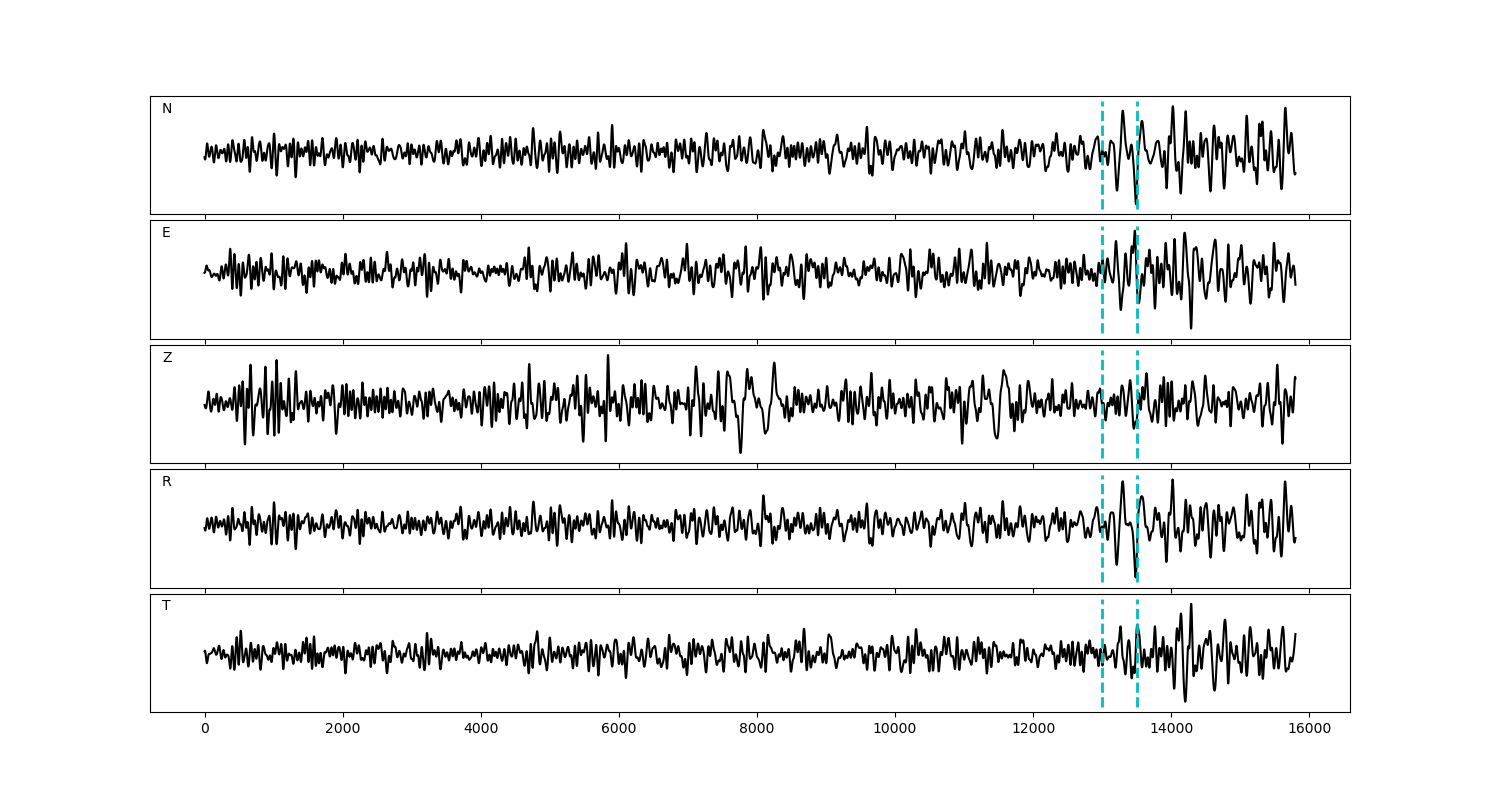Click the 12000 x-axis tick label
Viewport: 1500px width, 800px height.
click(1033, 730)
